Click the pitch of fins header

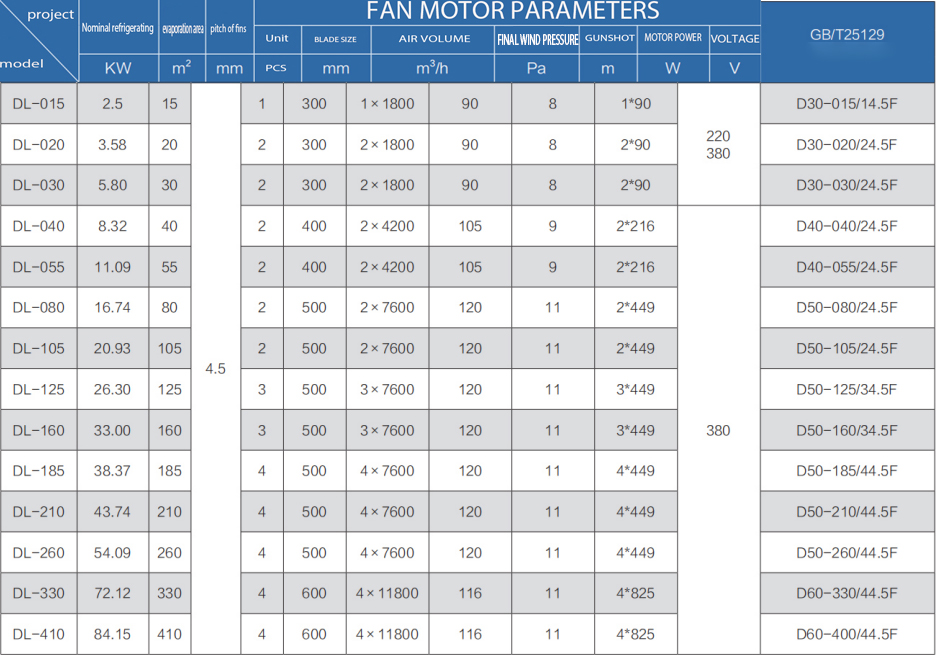pos(228,29)
